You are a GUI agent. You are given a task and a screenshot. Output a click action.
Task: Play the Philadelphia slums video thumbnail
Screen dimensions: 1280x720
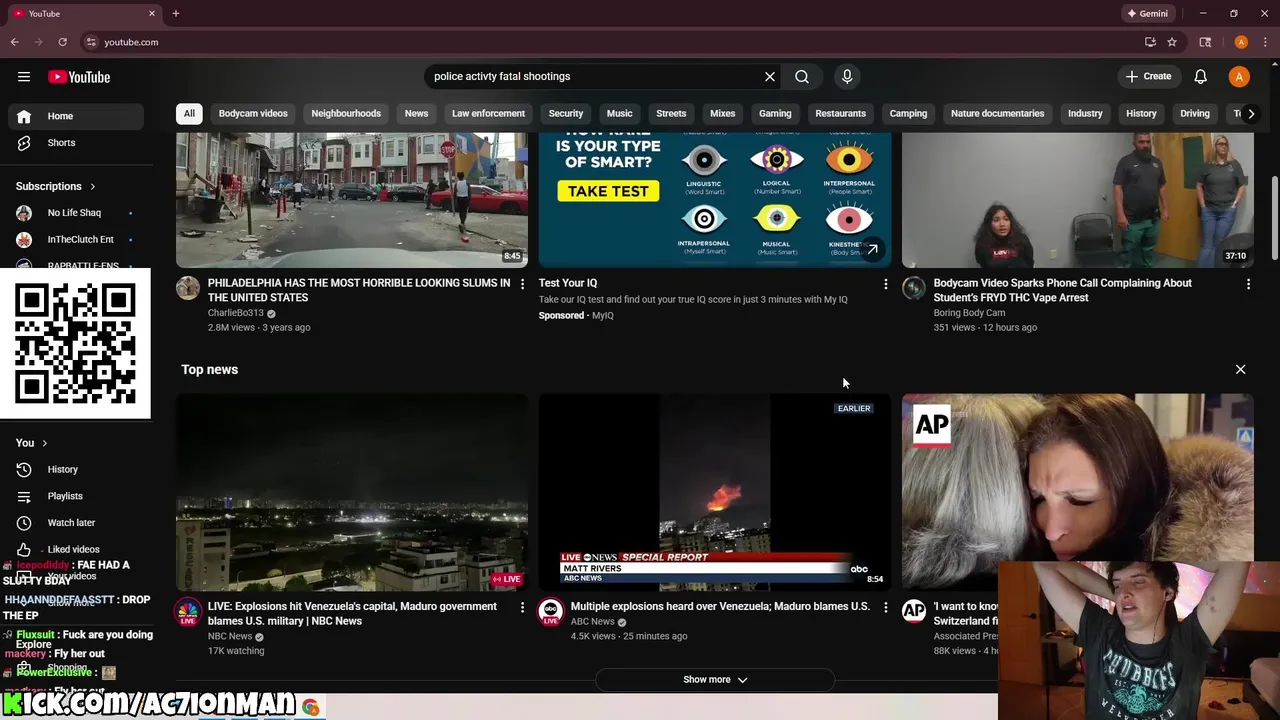tap(352, 200)
